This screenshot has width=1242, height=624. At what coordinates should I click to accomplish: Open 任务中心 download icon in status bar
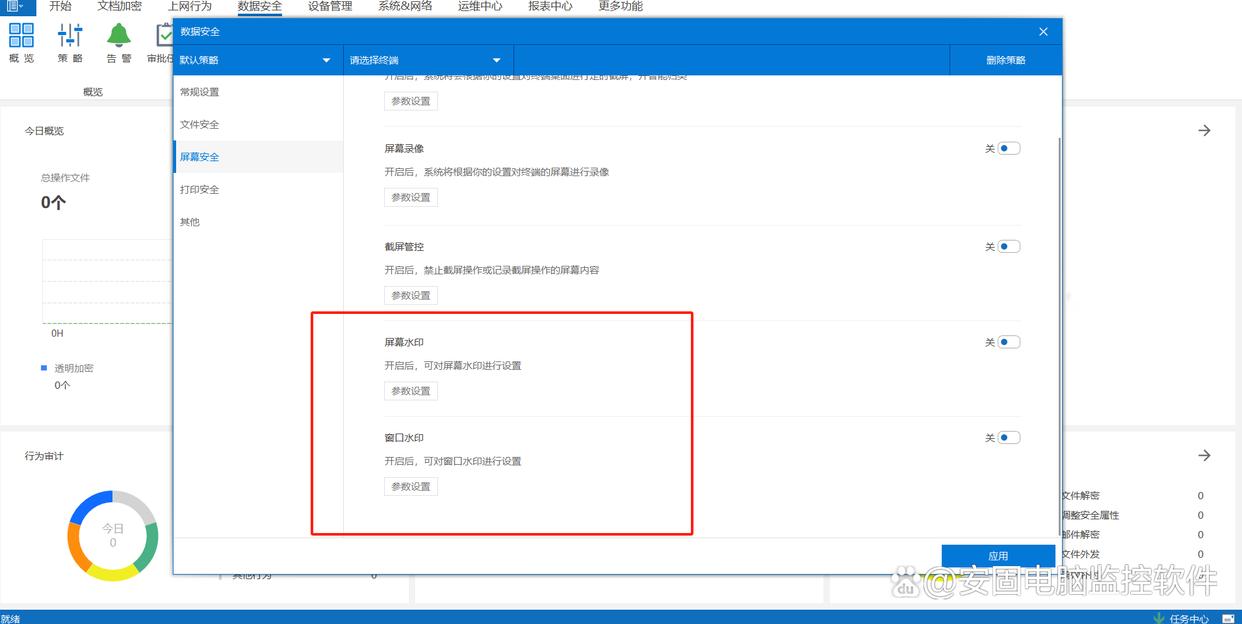[x=1159, y=618]
